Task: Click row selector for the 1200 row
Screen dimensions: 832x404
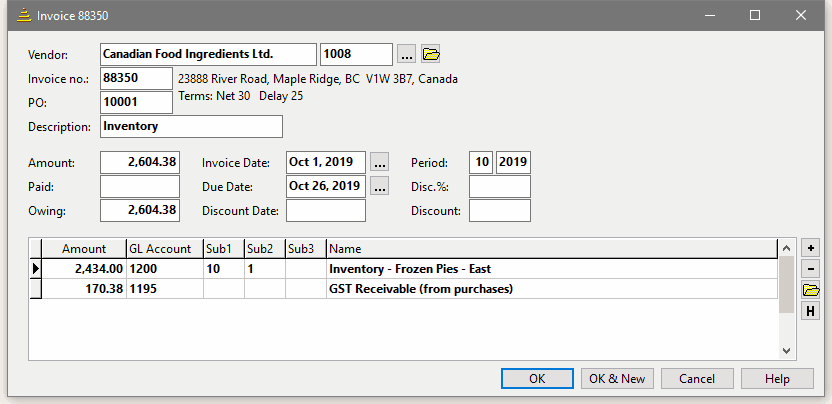Action: tap(36, 269)
